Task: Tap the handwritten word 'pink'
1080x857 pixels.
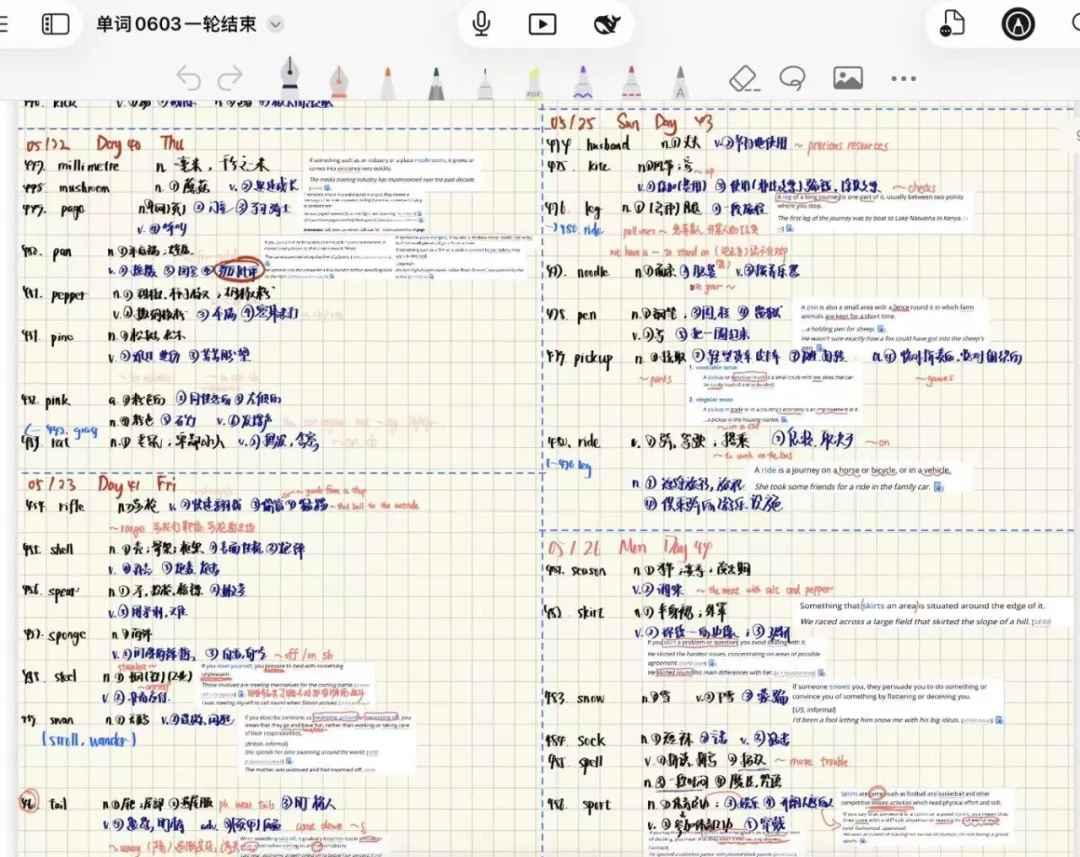Action: (57, 400)
